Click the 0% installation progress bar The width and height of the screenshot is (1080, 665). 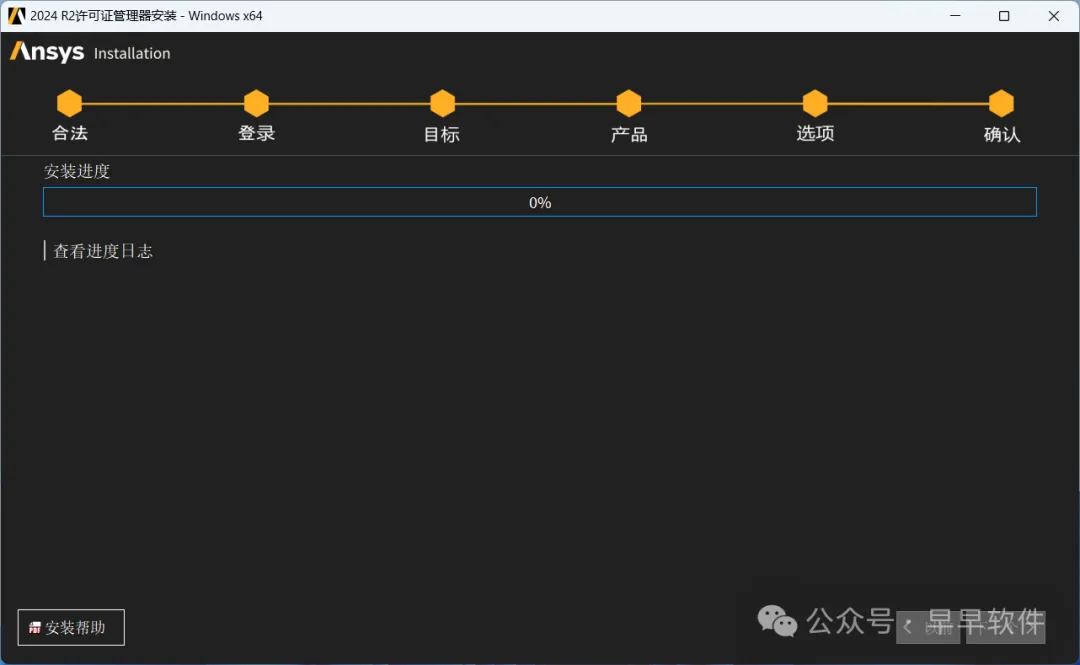pyautogui.click(x=539, y=202)
